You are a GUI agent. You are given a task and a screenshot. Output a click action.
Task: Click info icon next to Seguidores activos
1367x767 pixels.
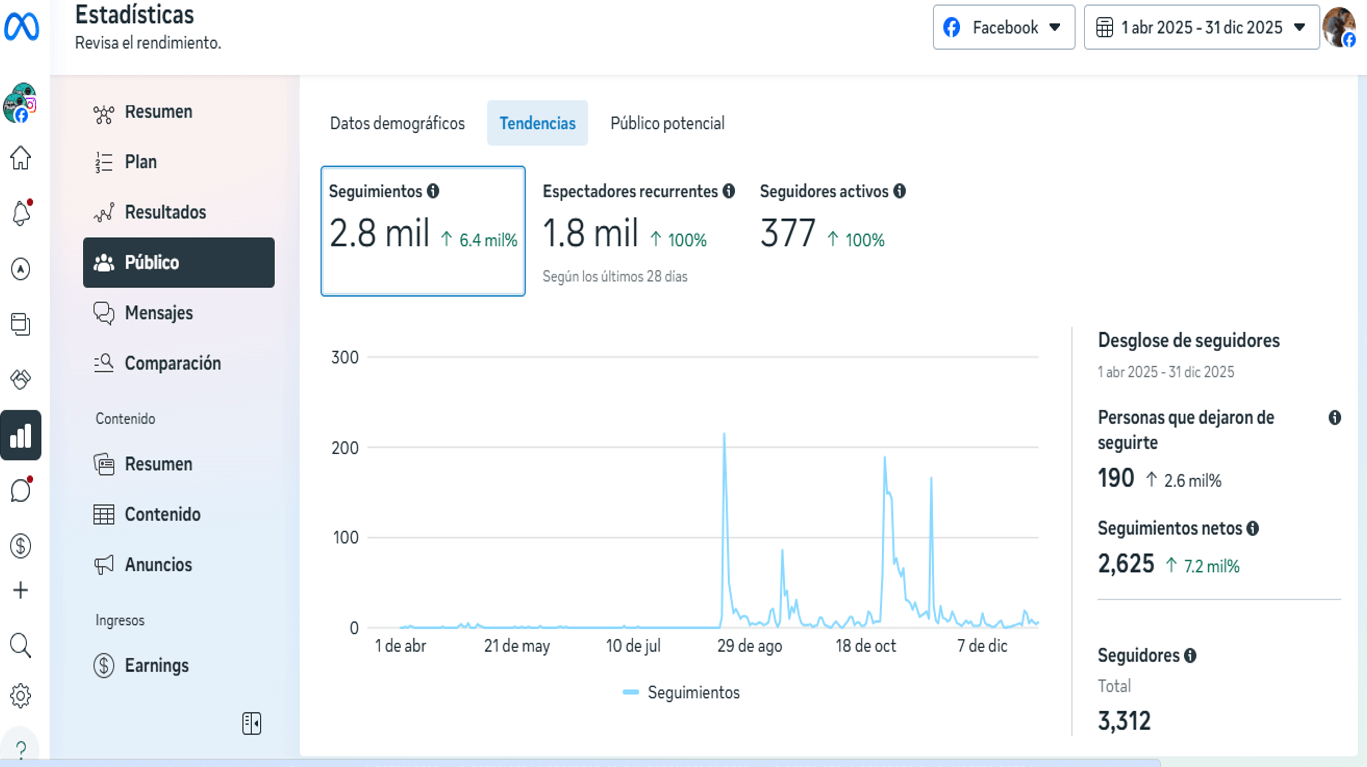coord(900,191)
